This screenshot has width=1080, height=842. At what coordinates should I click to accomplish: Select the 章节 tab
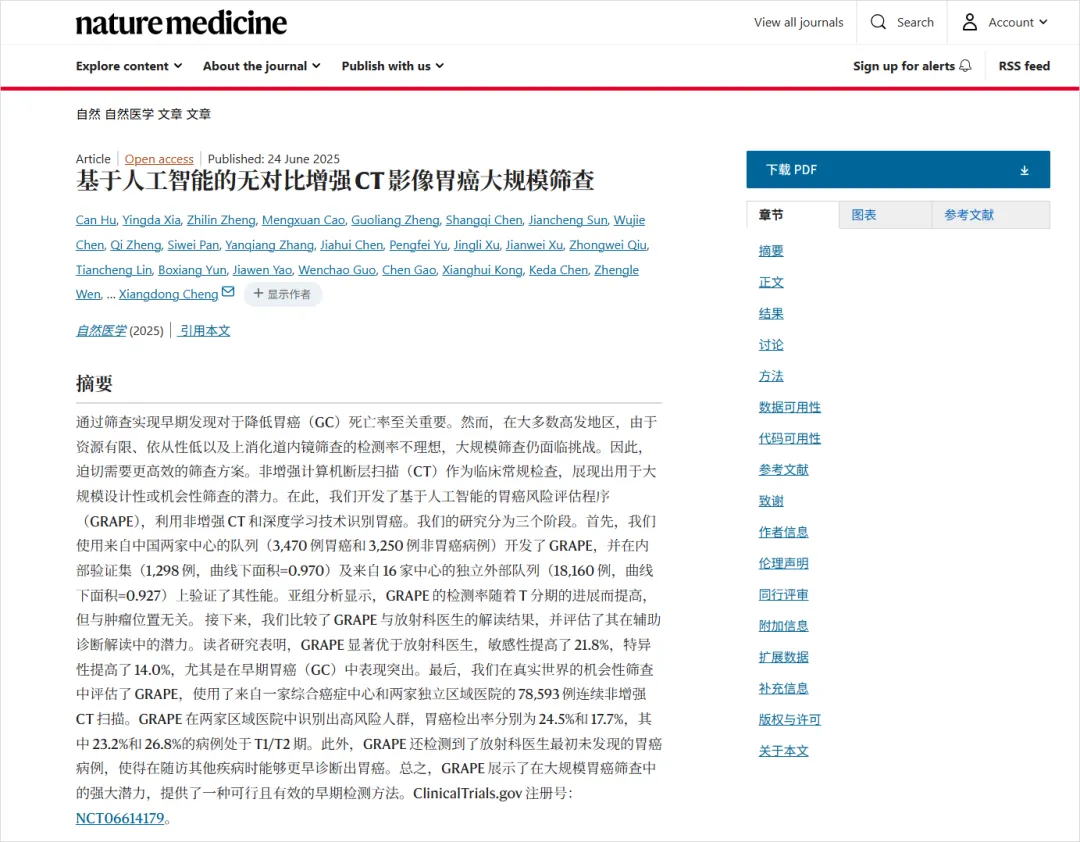769,215
